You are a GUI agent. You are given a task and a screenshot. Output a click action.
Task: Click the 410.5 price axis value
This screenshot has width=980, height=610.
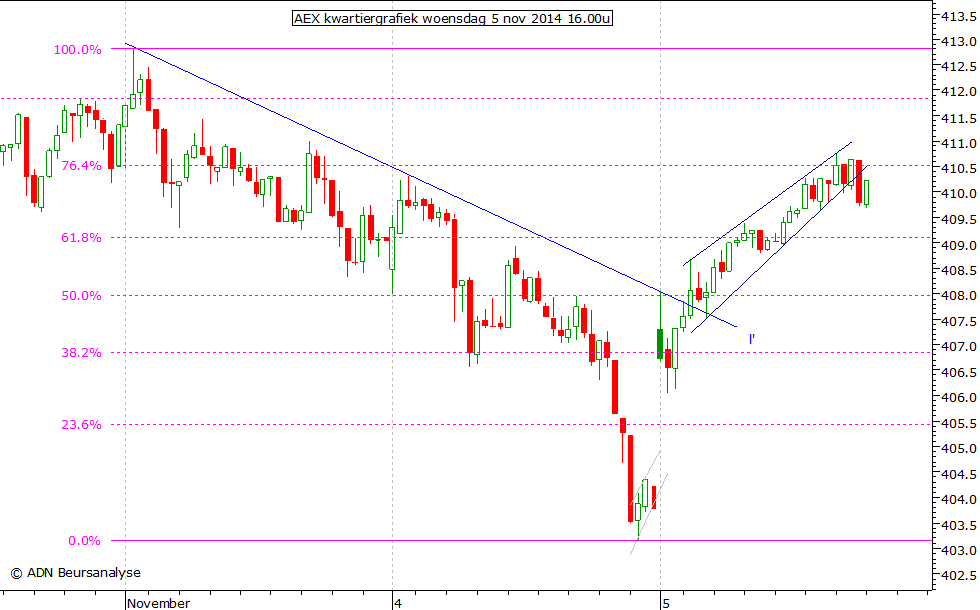coord(959,169)
